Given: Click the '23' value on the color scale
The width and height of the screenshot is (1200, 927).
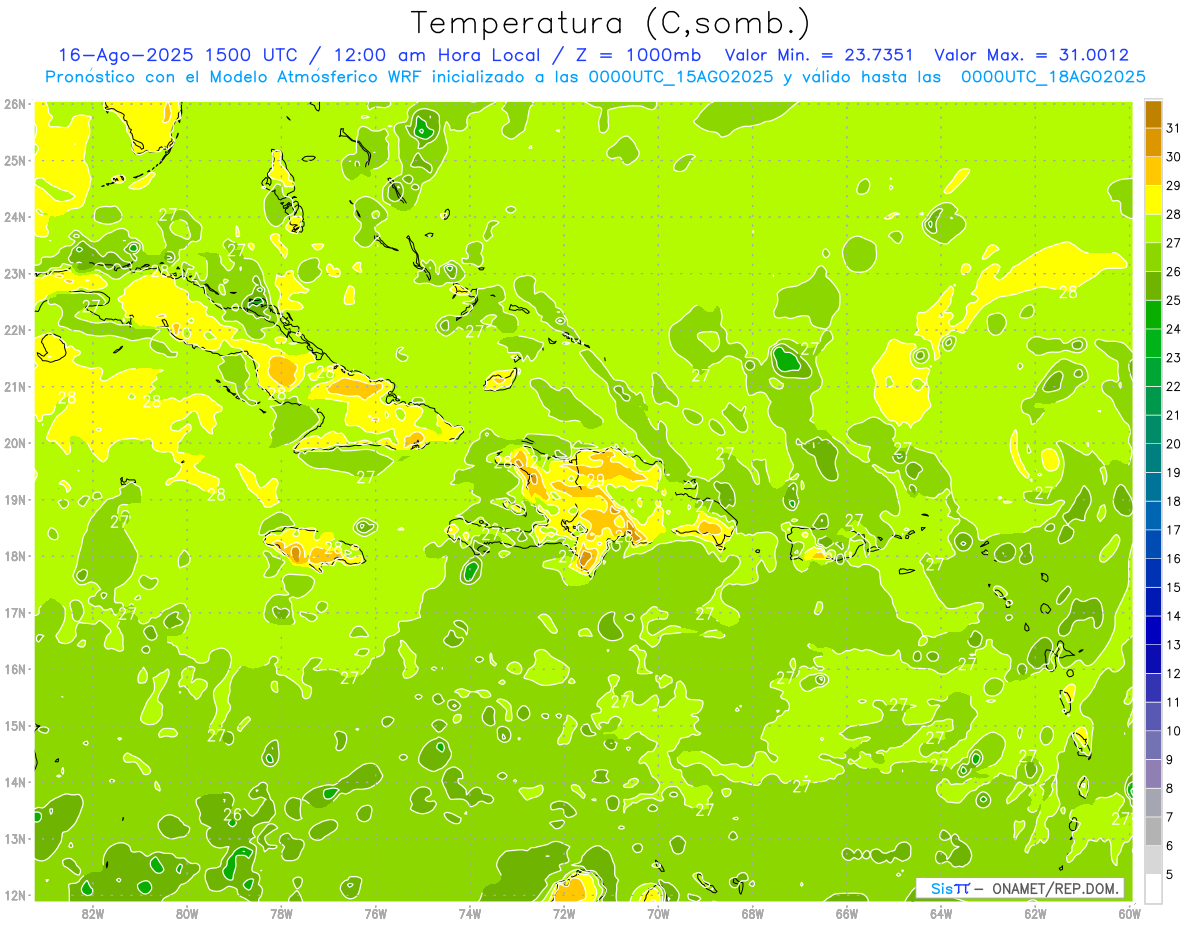Looking at the screenshot, I should click(x=1174, y=358).
